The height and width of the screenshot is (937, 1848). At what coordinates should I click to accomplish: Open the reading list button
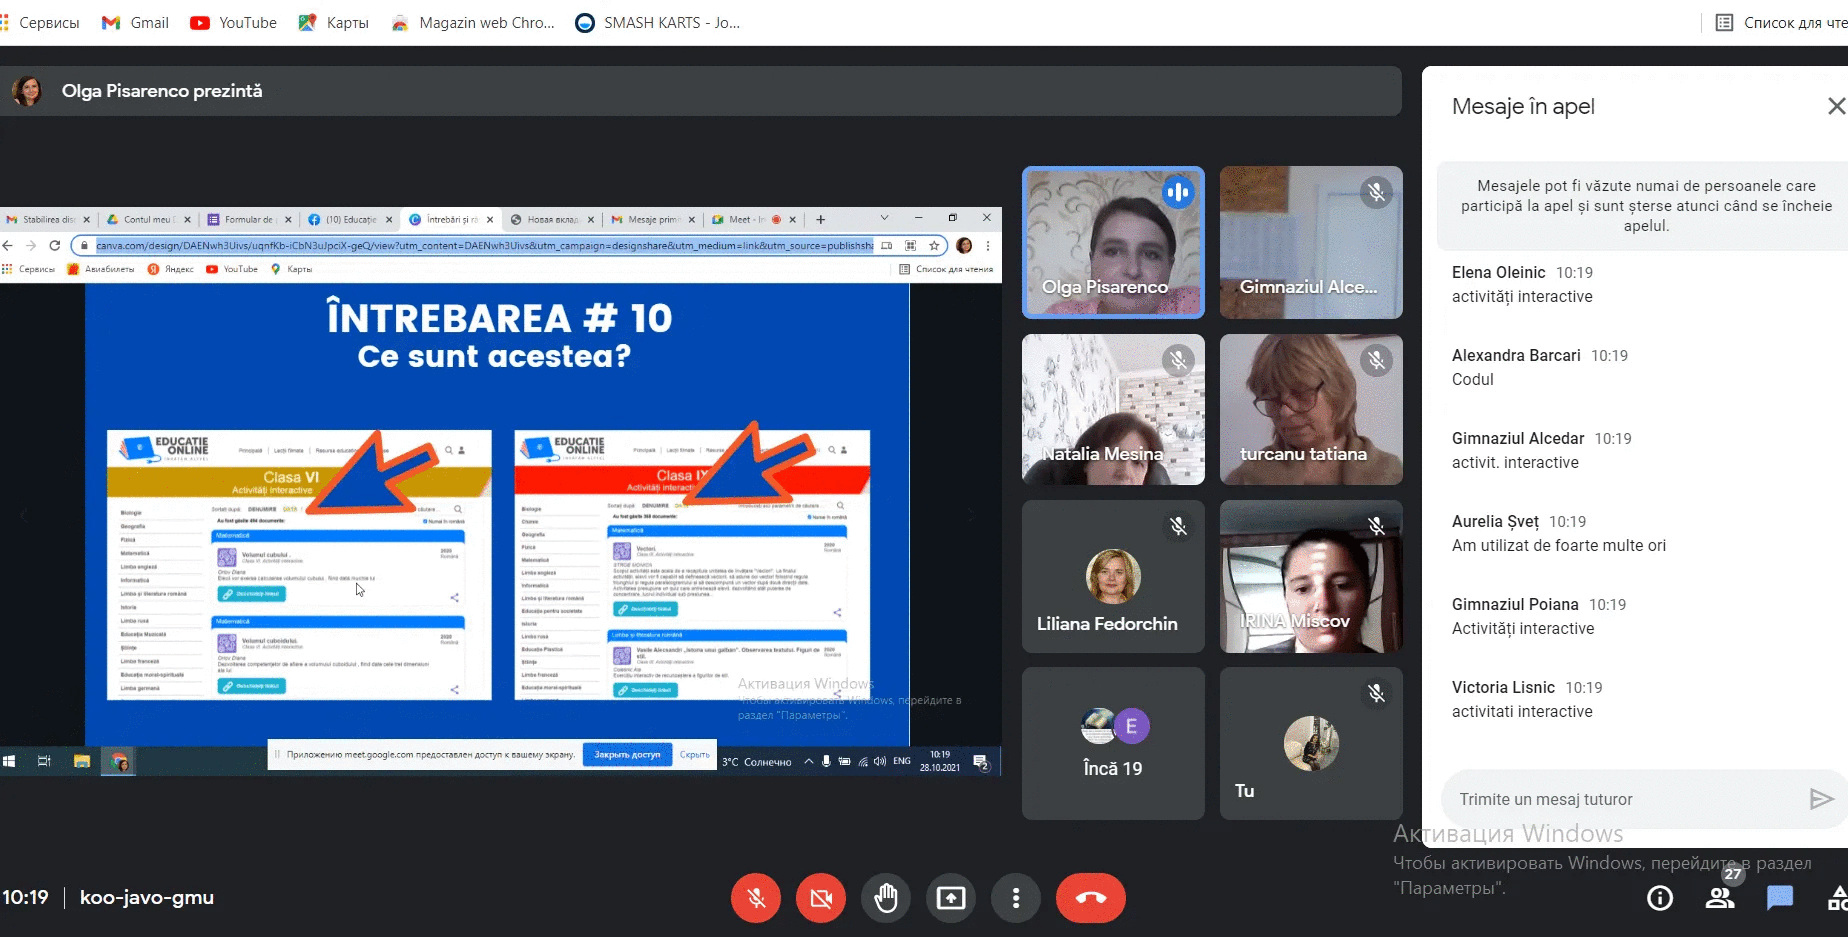pyautogui.click(x=1780, y=22)
